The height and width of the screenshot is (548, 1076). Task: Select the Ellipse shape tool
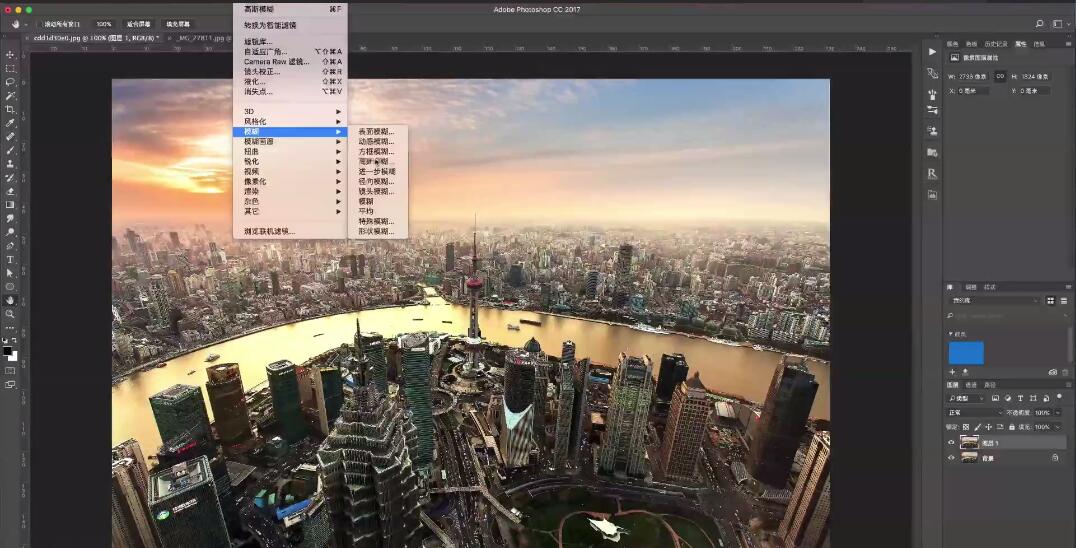pyautogui.click(x=10, y=287)
